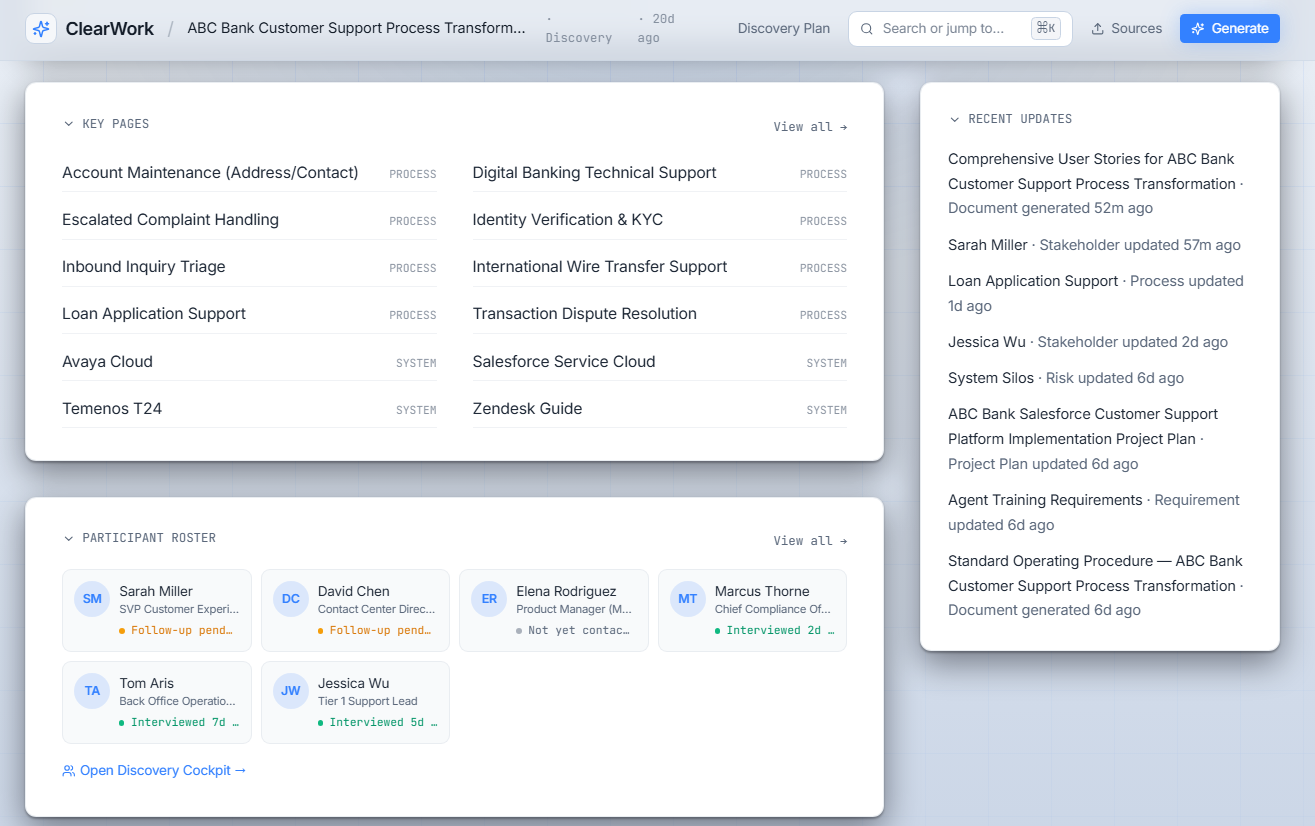
Task: Click the SM avatar for Sarah Miller
Action: point(92,599)
